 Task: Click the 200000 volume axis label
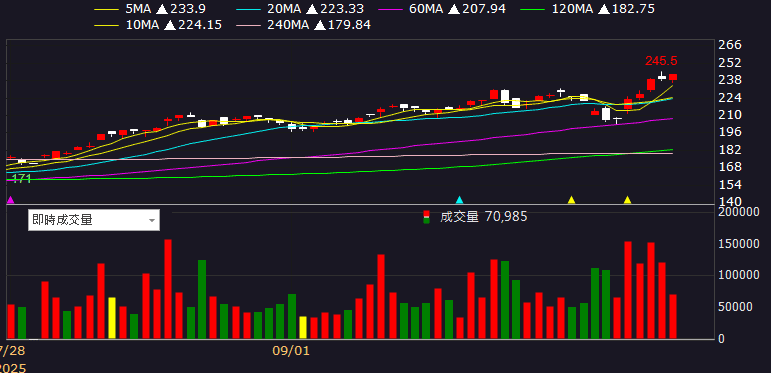(x=739, y=212)
